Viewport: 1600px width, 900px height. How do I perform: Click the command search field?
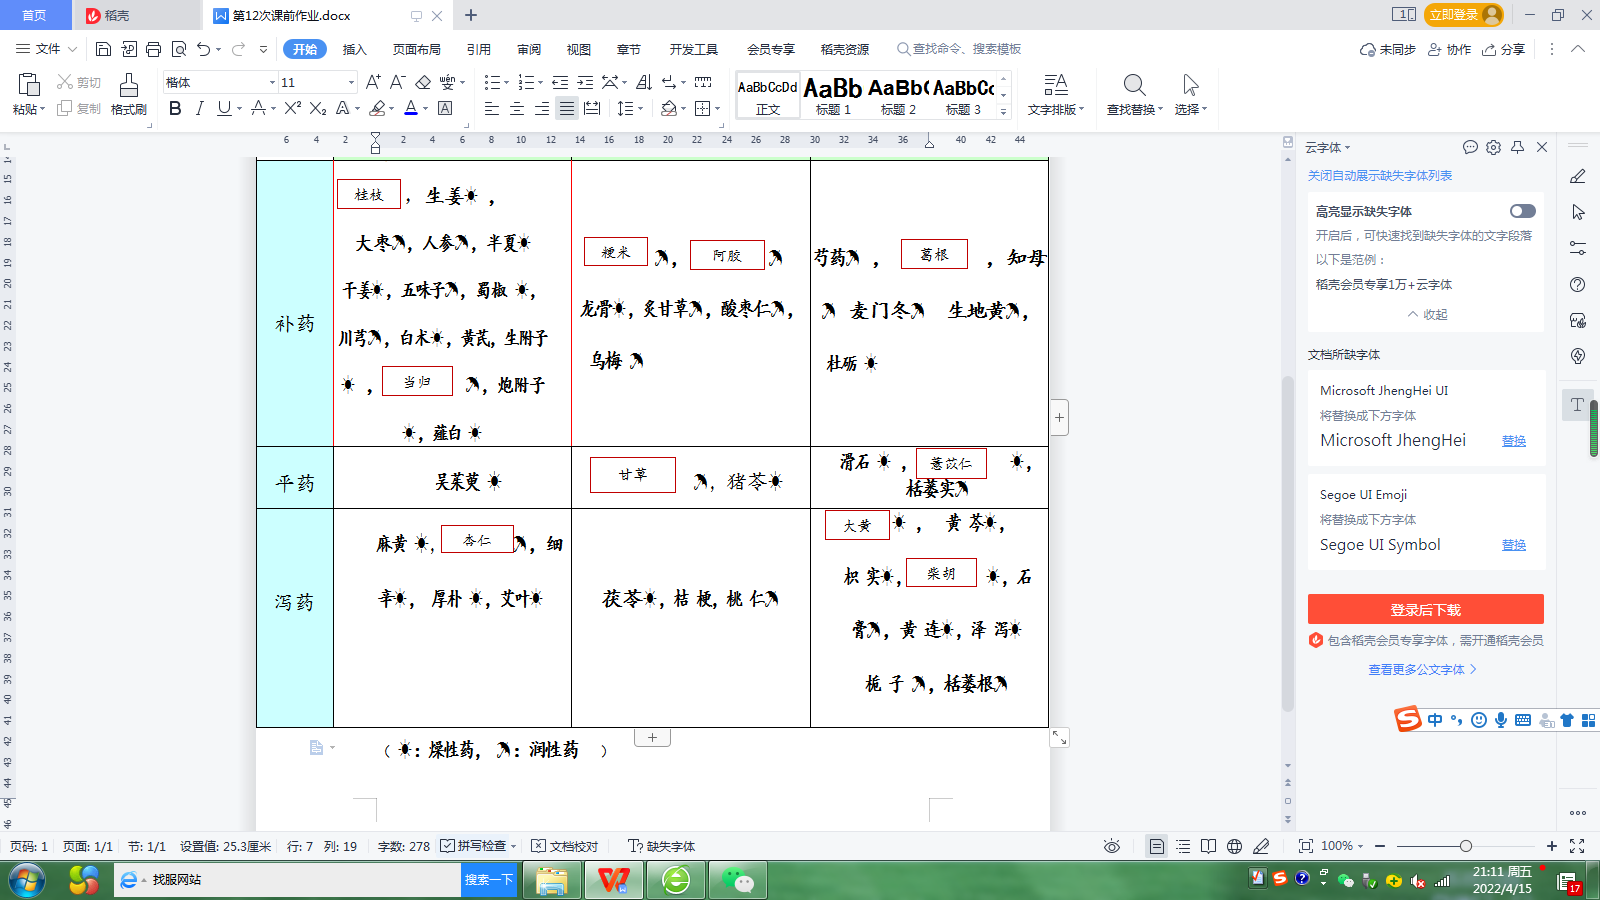(960, 49)
